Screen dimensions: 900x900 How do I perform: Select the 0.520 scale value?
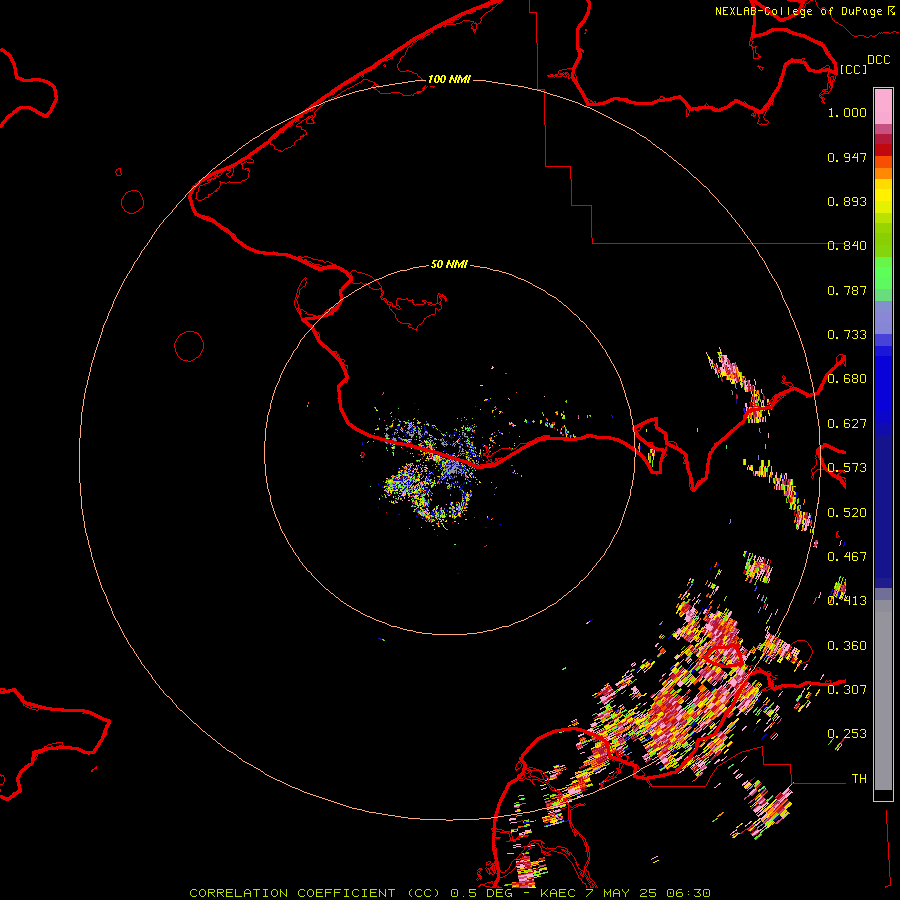[847, 513]
